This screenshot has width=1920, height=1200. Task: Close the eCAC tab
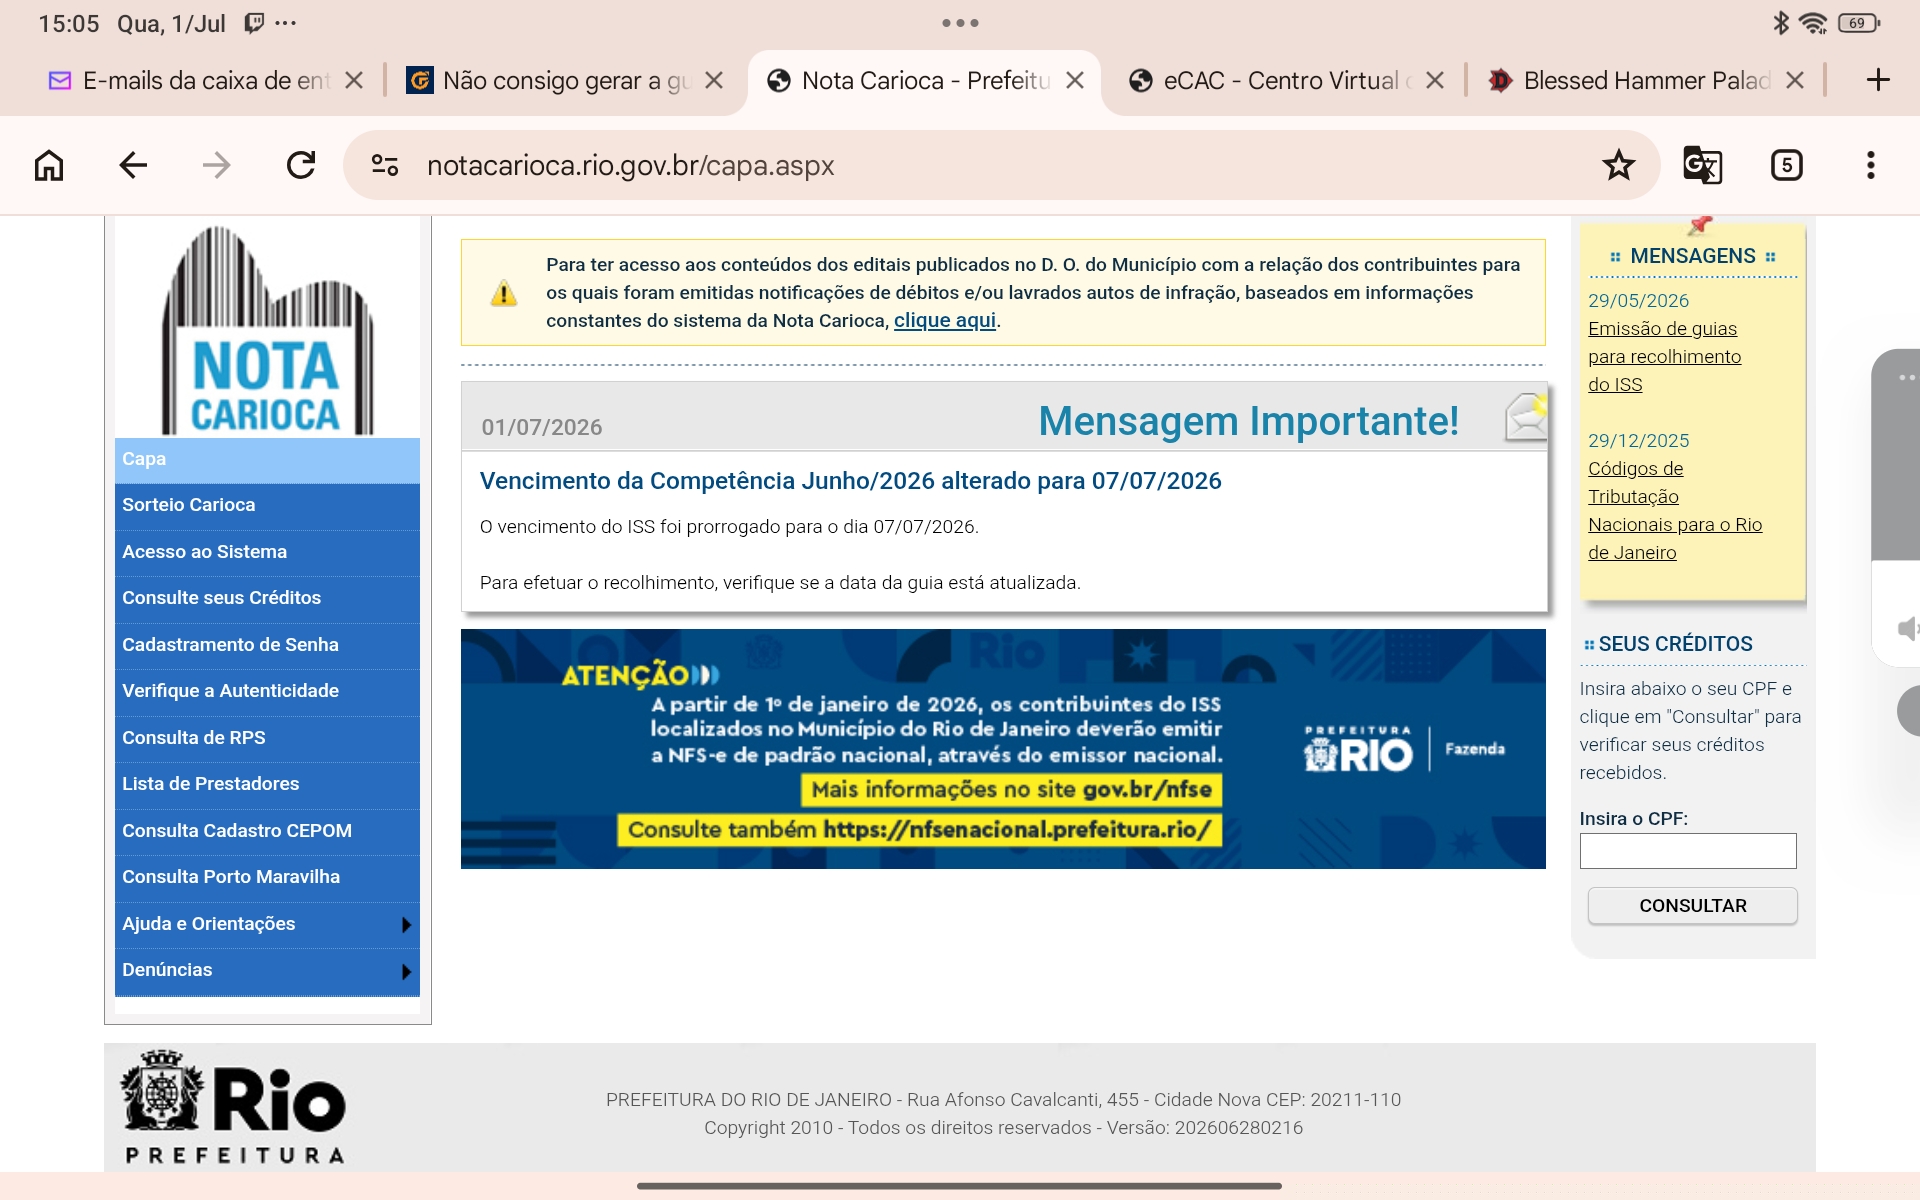pyautogui.click(x=1435, y=80)
